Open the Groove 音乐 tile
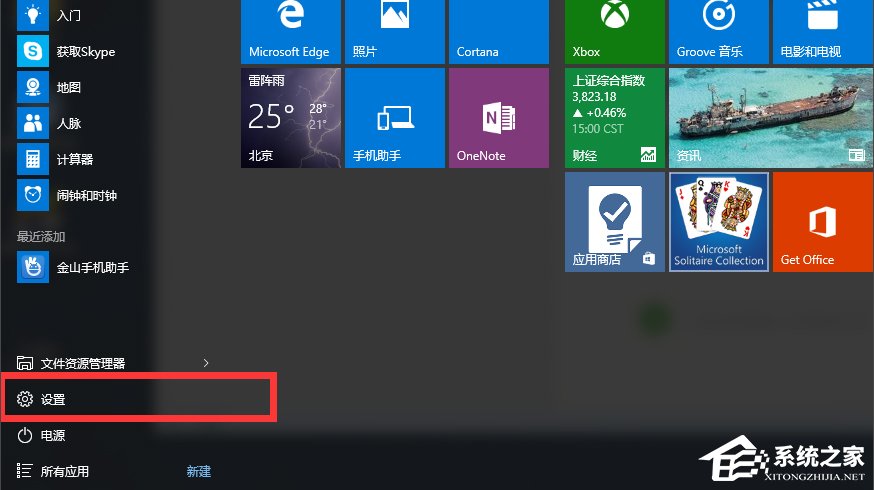Viewport: 874px width, 490px height. tap(718, 32)
